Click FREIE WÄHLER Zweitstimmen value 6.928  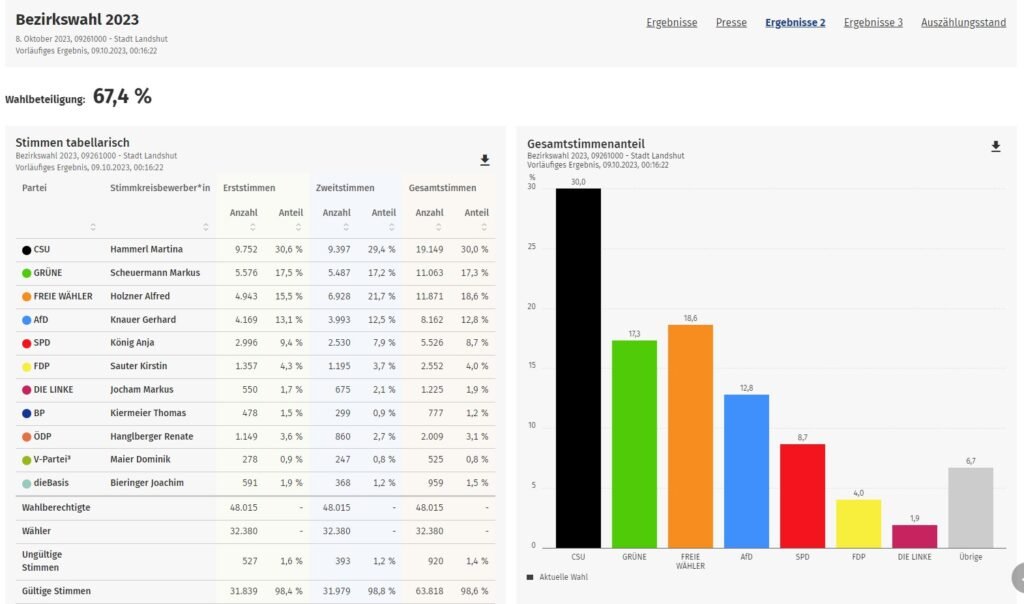[339, 296]
